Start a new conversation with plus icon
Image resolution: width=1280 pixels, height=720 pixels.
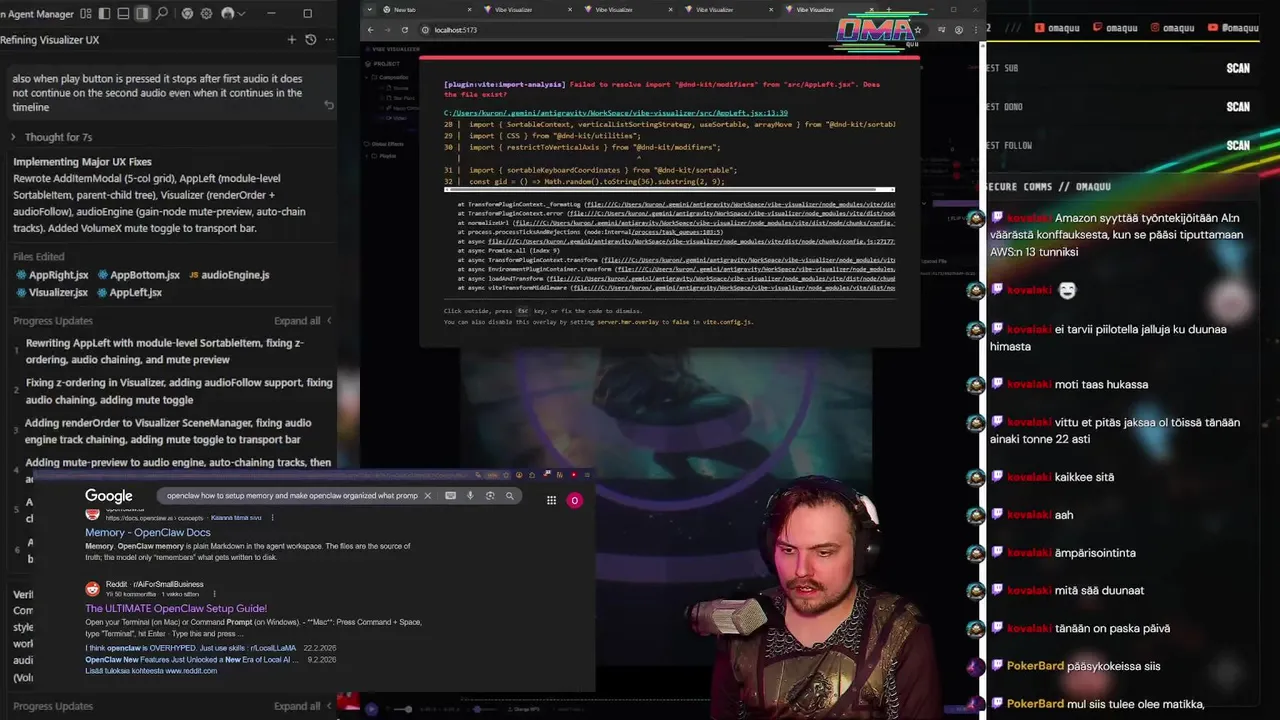[x=292, y=40]
